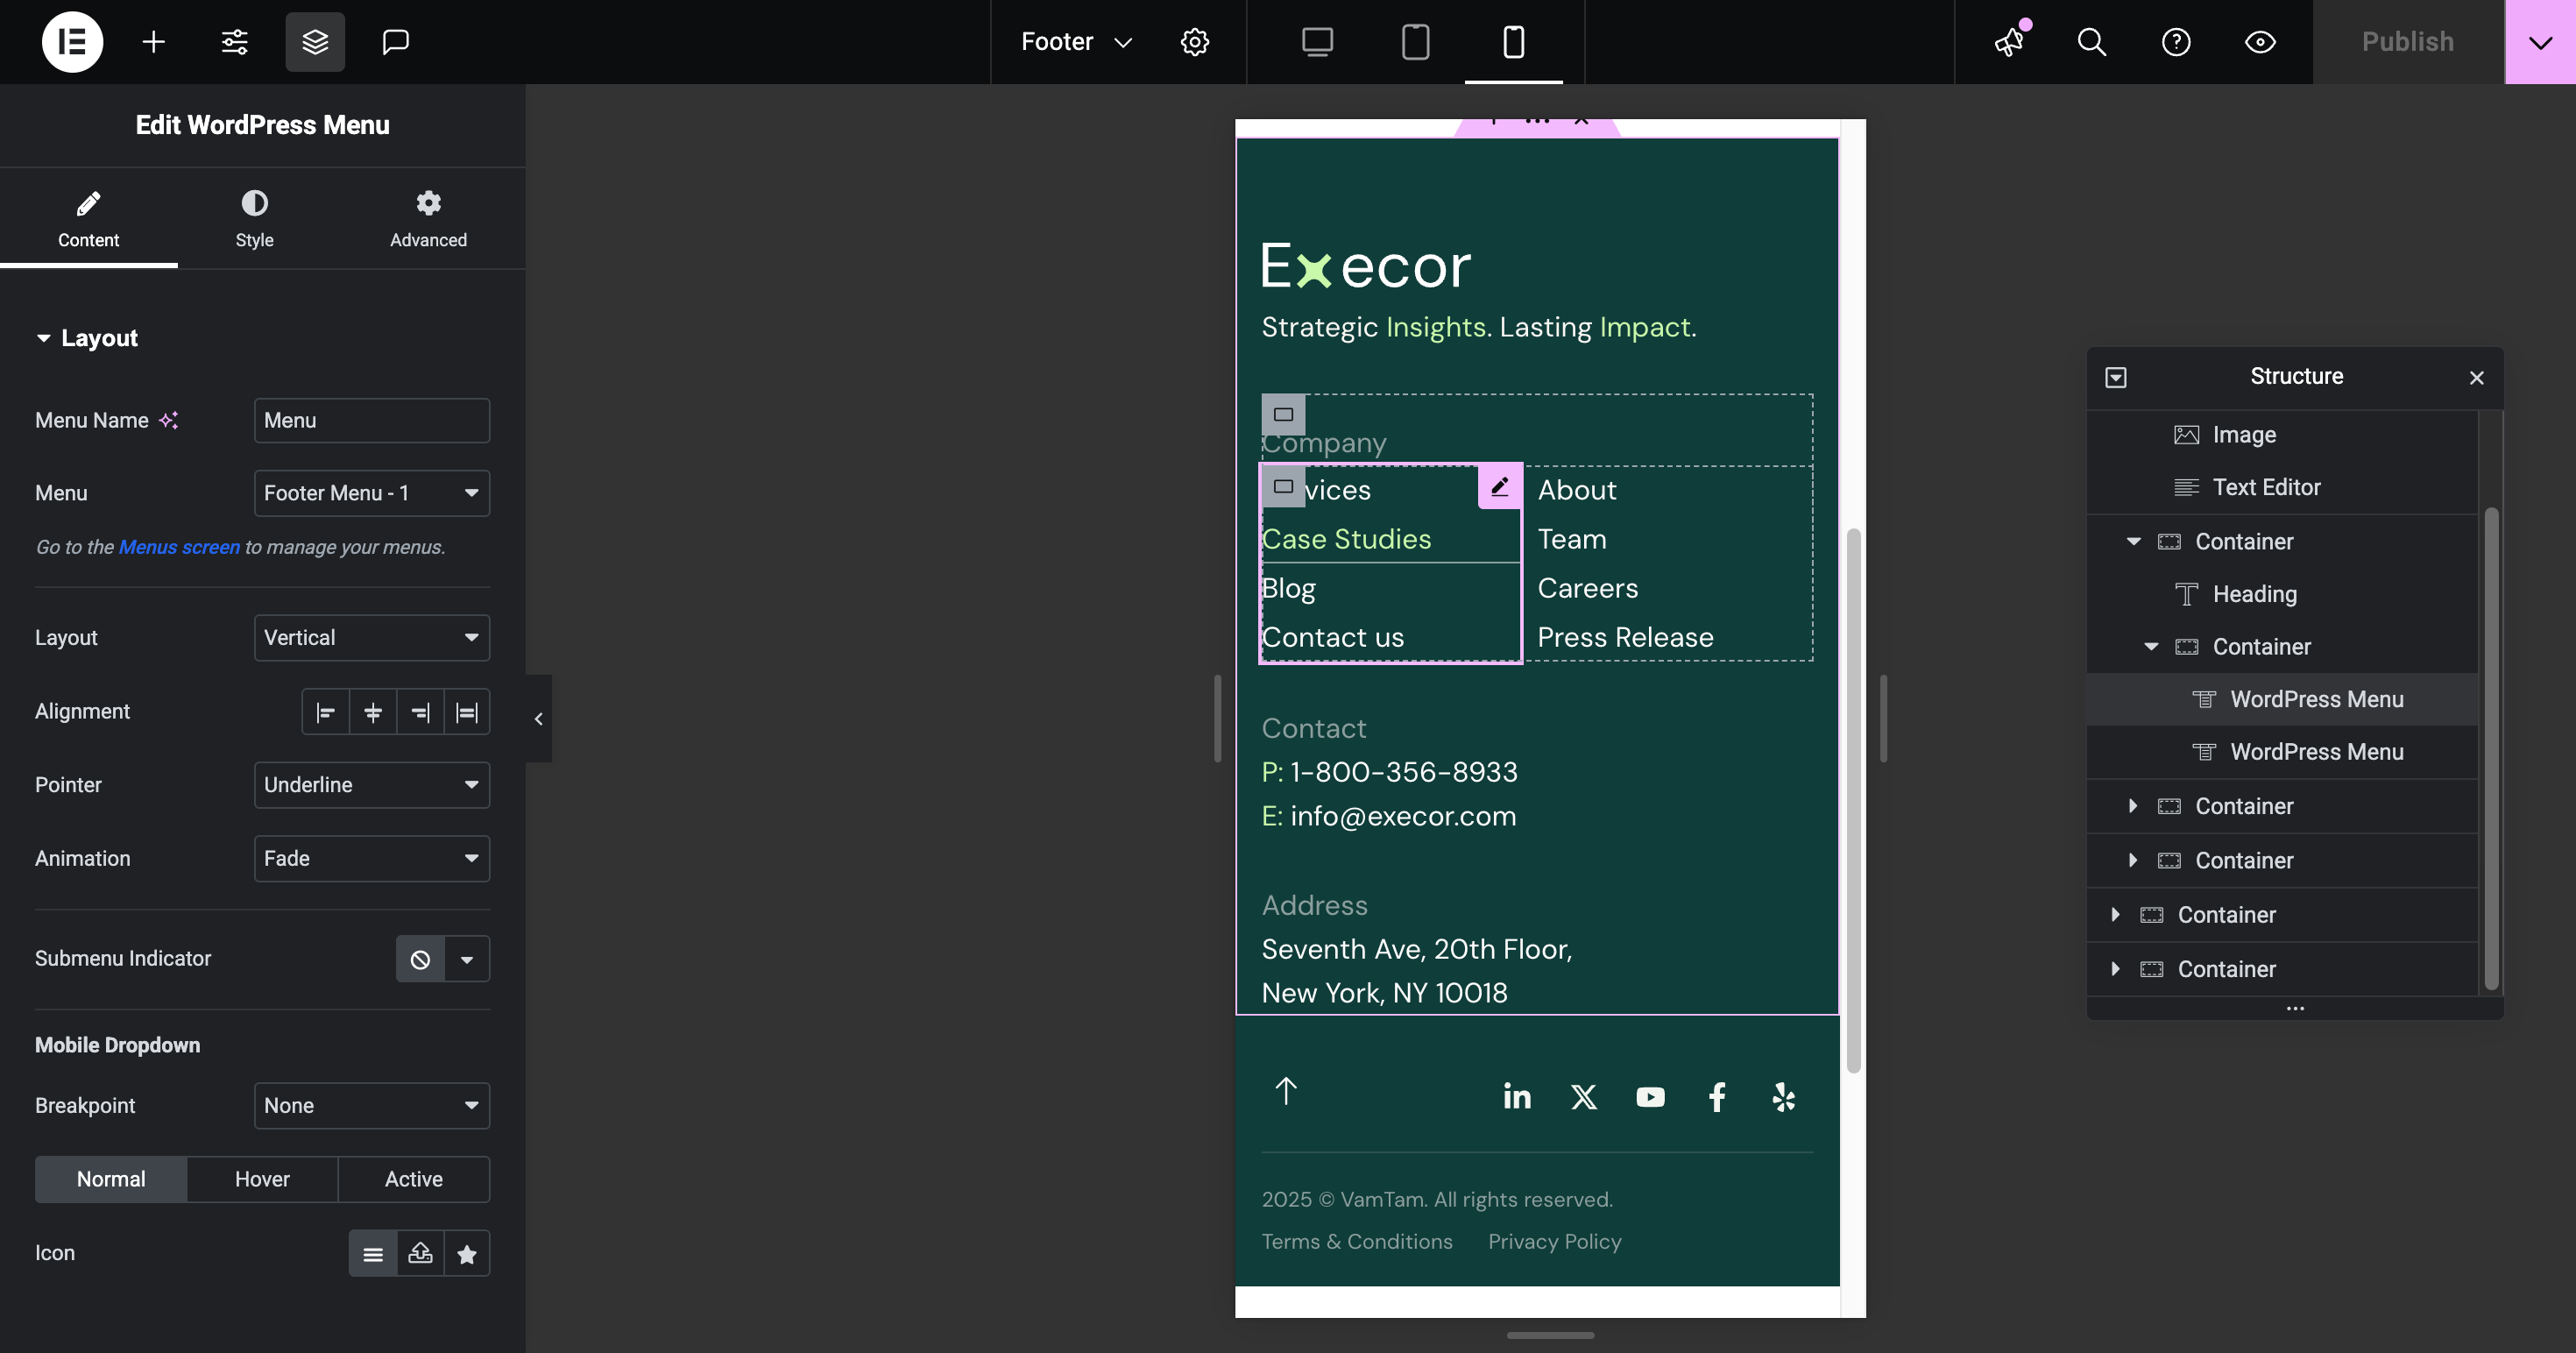
Task: Follow the Menus screen link
Action: click(x=179, y=547)
